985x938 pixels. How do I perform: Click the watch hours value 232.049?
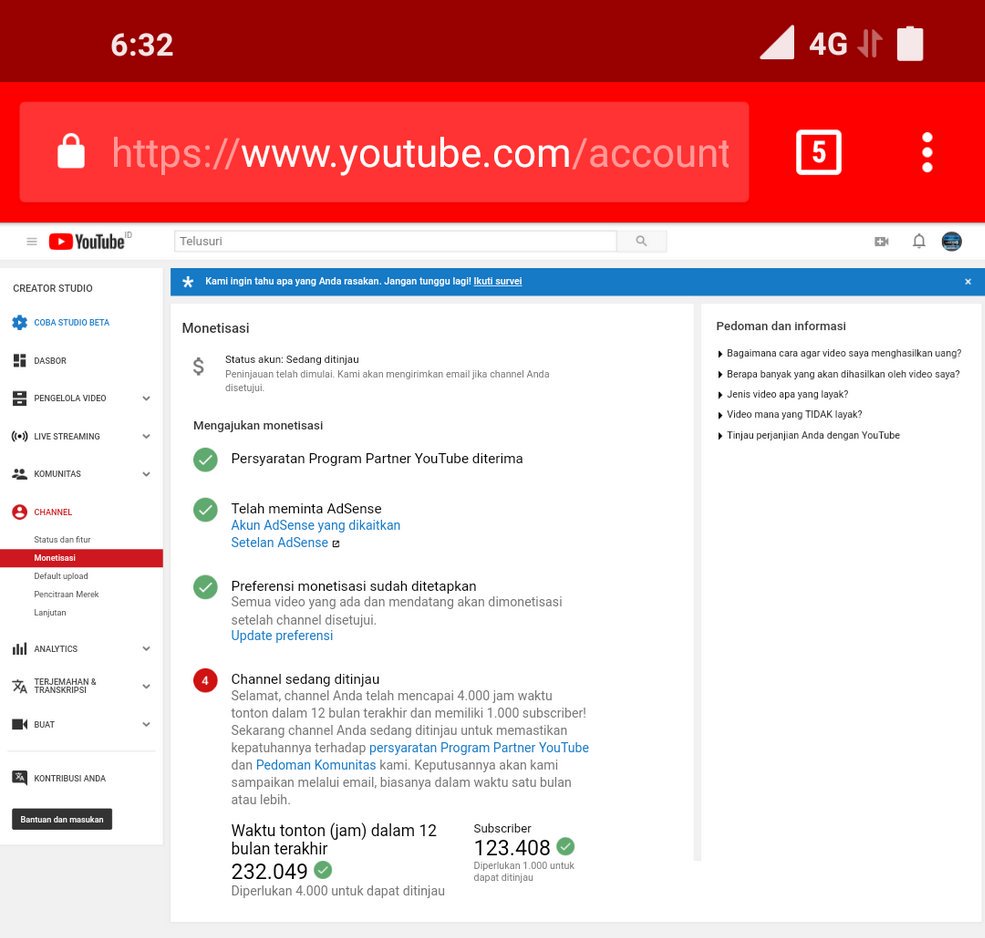tap(269, 871)
